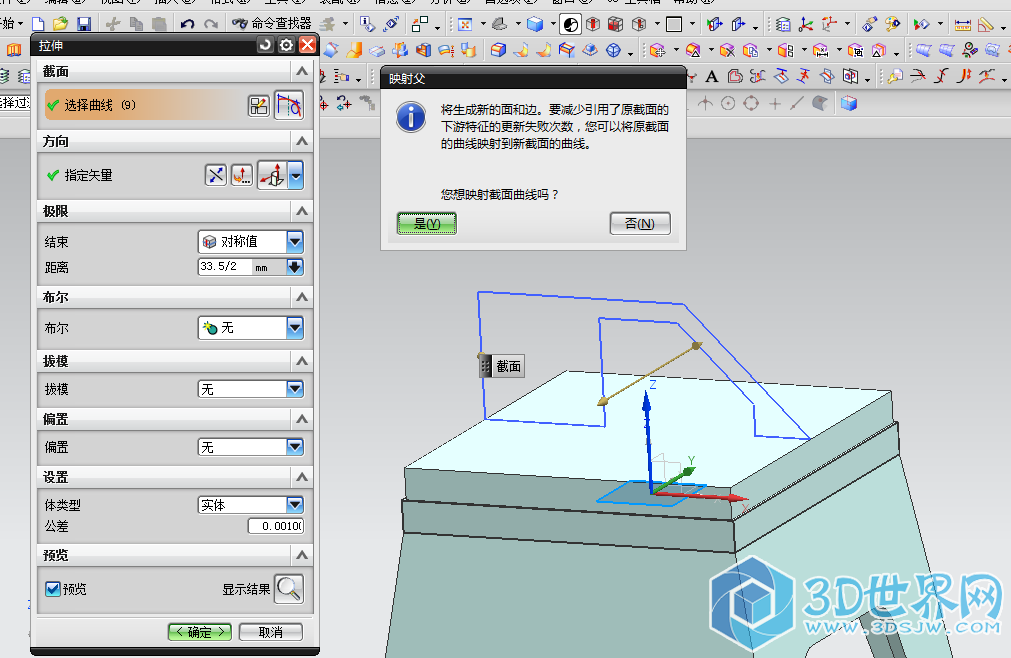1011x658 pixels.
Task: Save the part using floppy icon
Action: pos(84,24)
